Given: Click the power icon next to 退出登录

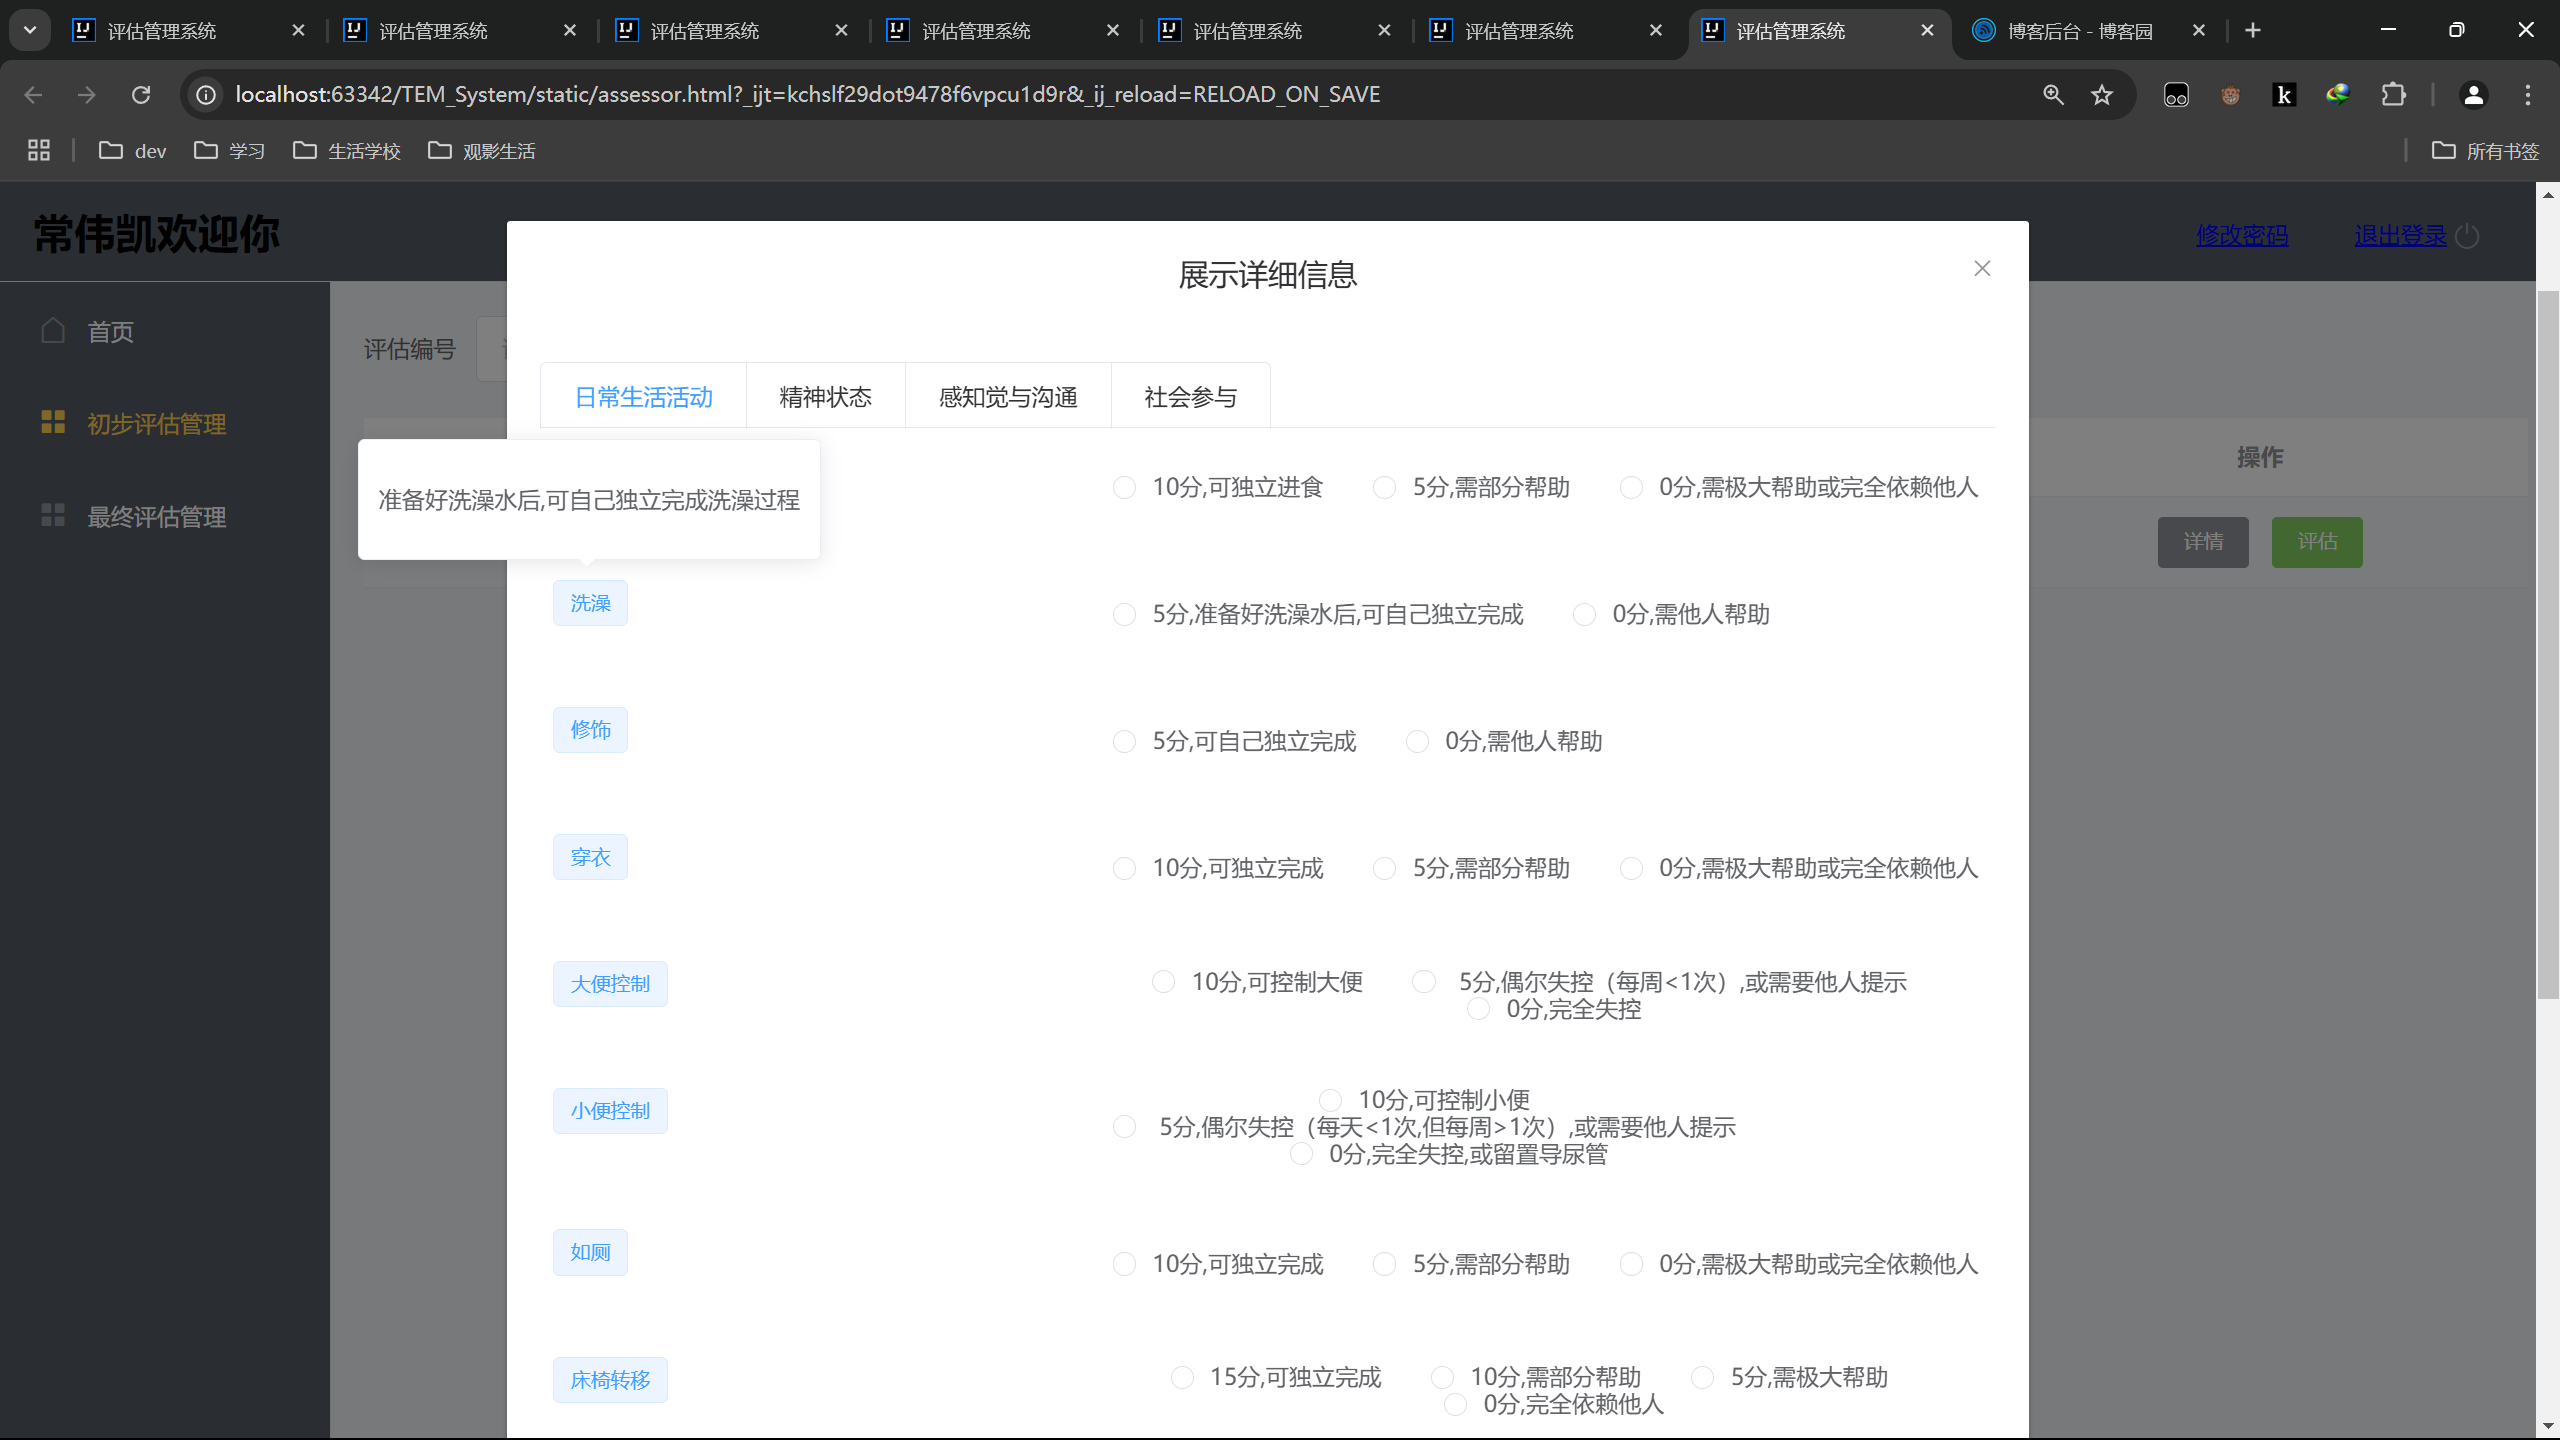Looking at the screenshot, I should 2468,236.
